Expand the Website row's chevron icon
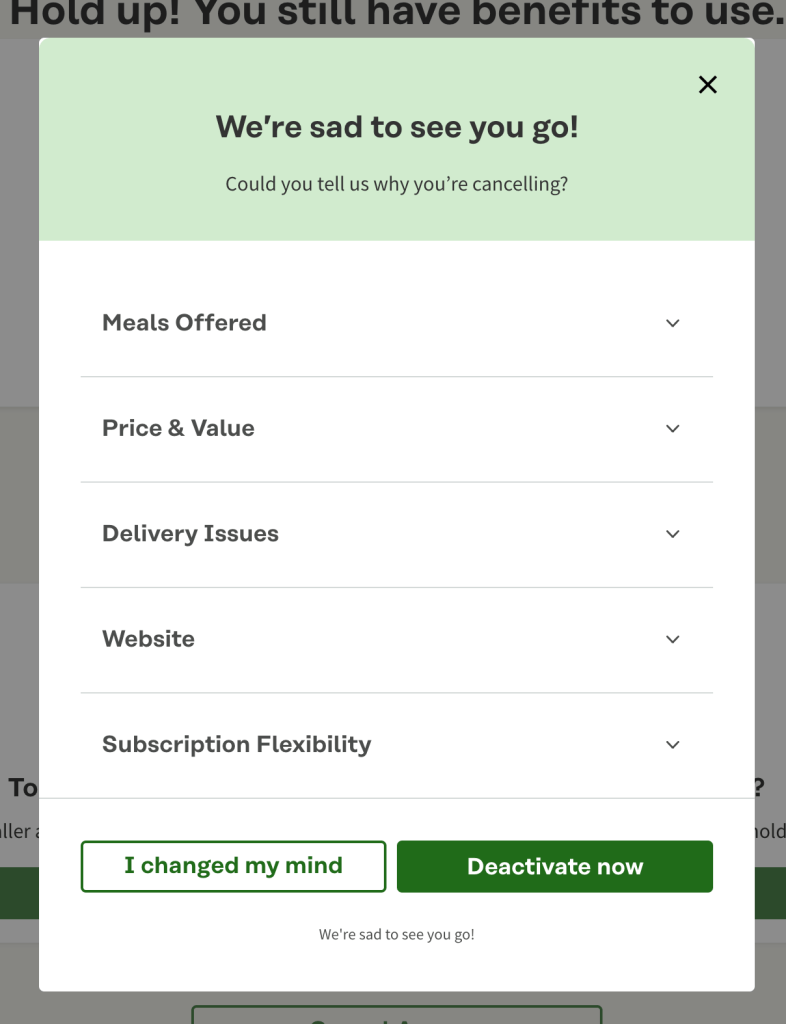786x1024 pixels. click(673, 639)
